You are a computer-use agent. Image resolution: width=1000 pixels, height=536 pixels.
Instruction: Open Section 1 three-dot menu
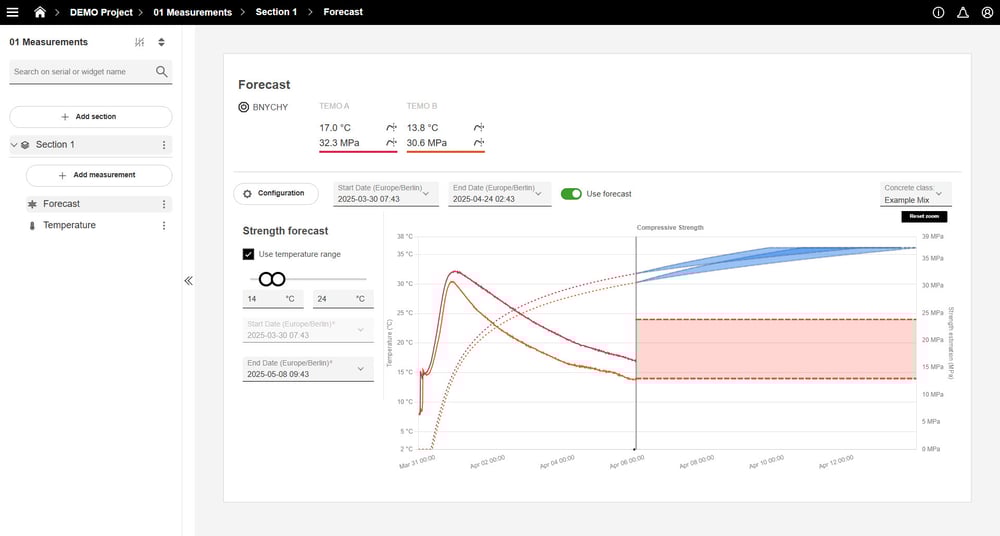point(164,145)
